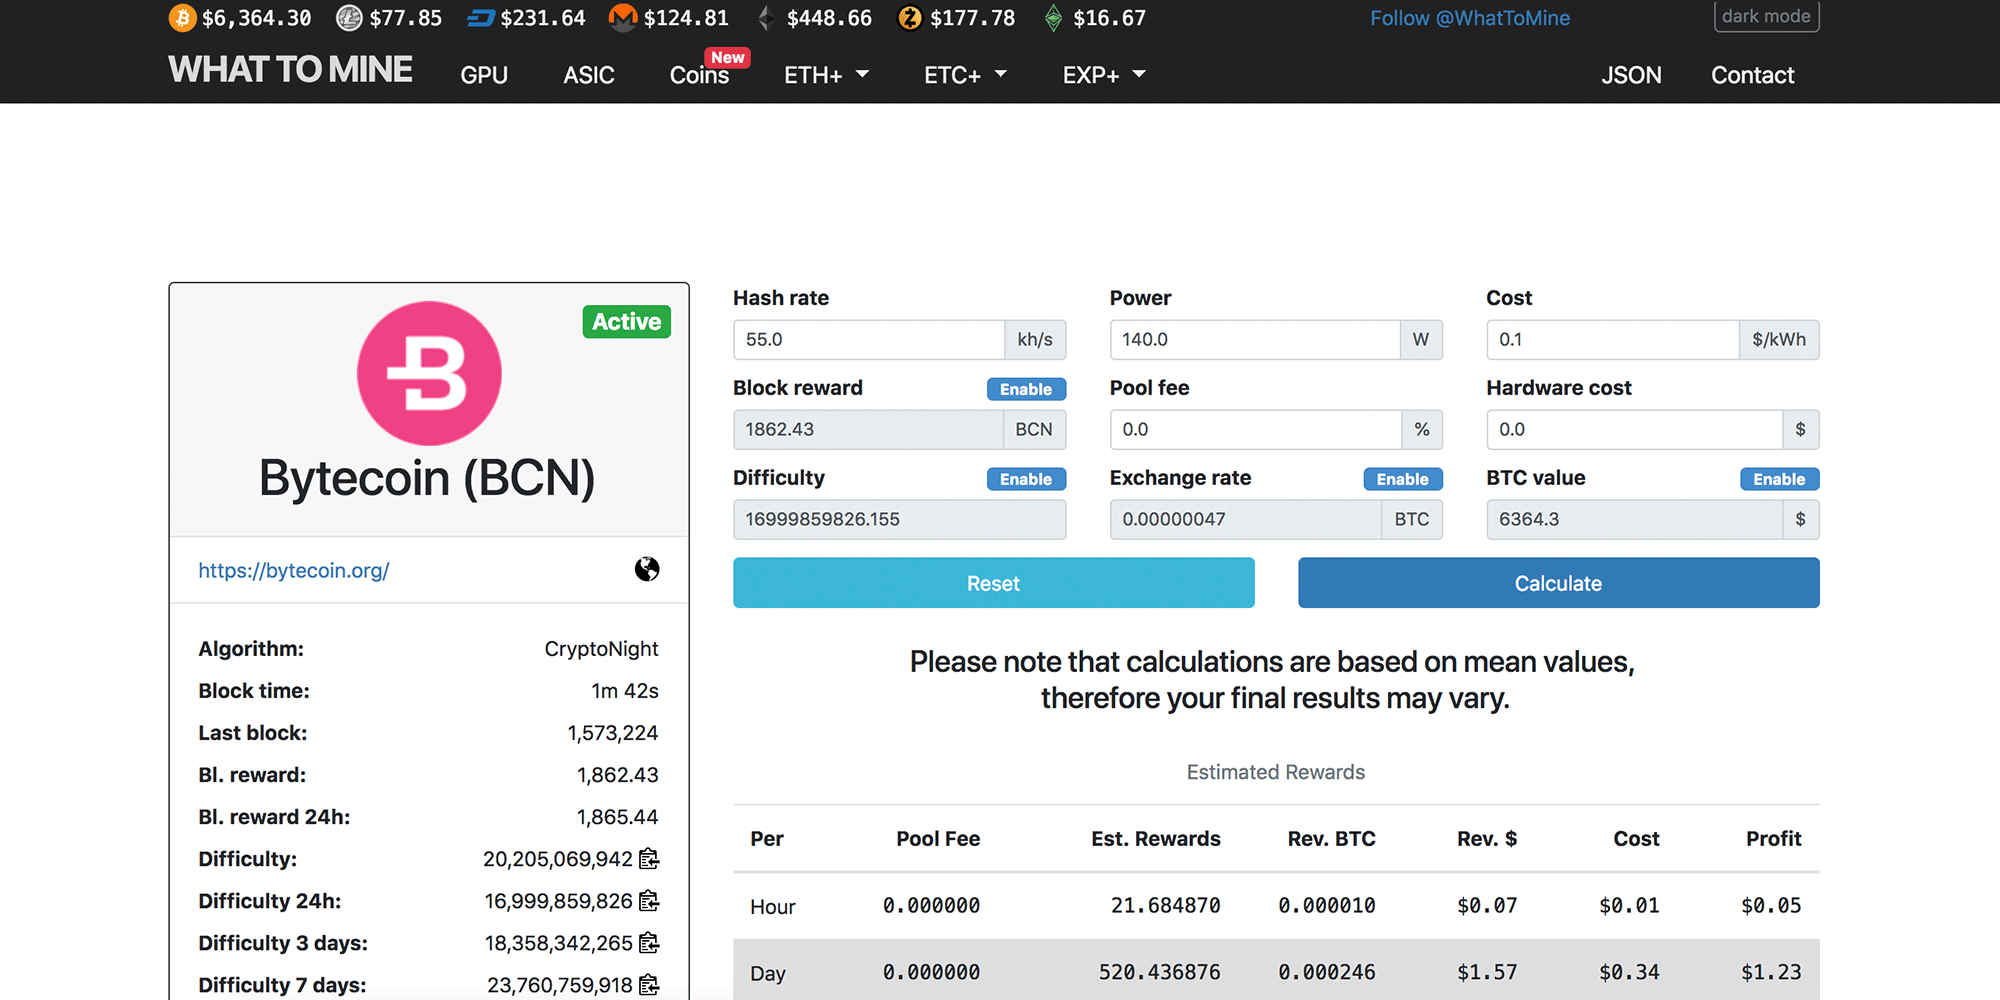Click the Day Est. Rewards 520.436876
Viewport: 2000px width, 1000px height.
click(x=1160, y=972)
